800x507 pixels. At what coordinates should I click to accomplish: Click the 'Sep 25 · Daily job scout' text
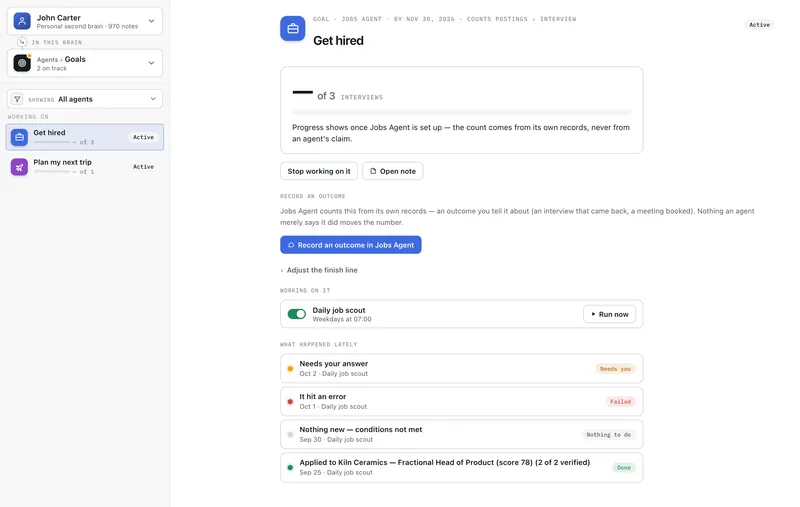tap(336, 473)
